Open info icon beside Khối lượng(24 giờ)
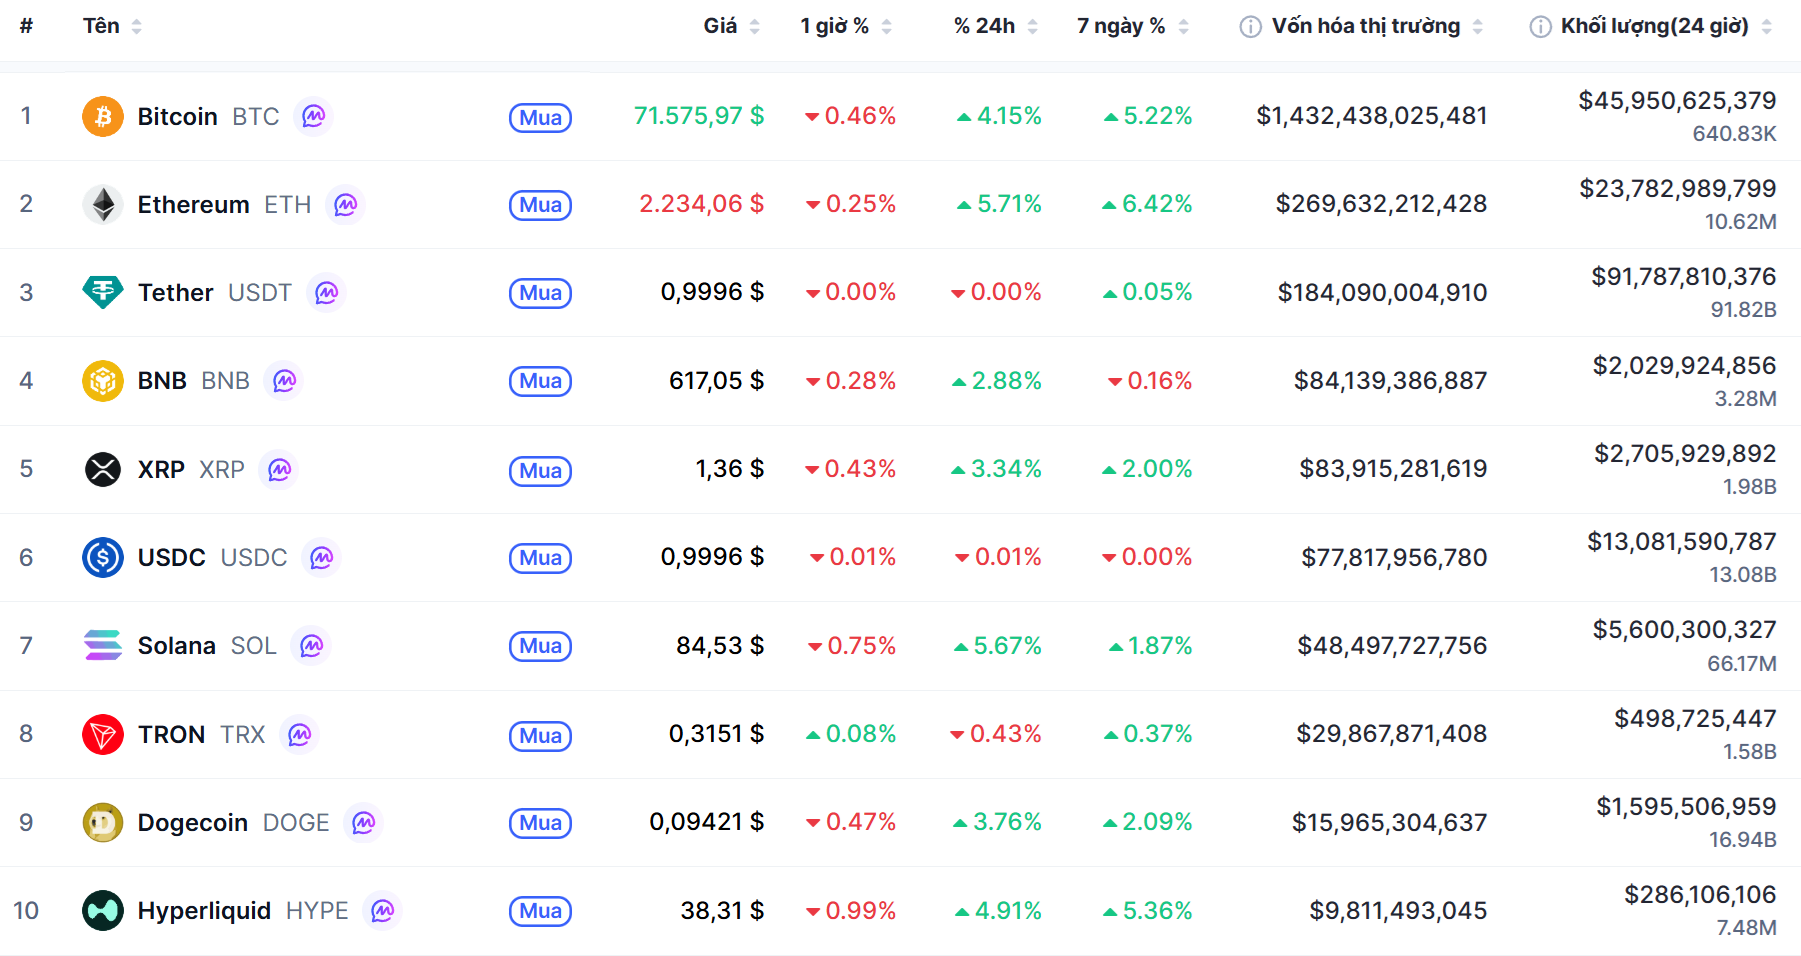The image size is (1801, 956). click(x=1540, y=27)
